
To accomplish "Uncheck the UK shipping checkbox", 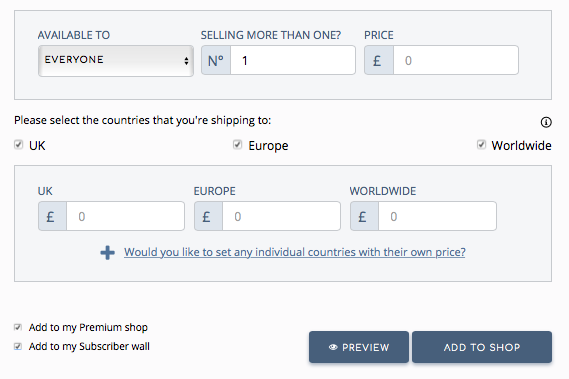I will [19, 145].
